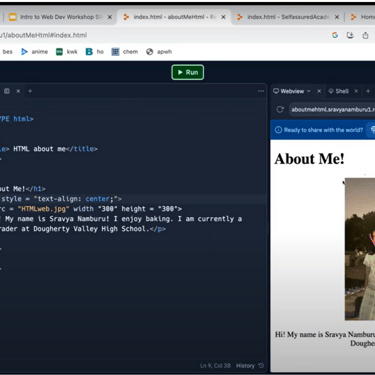This screenshot has height=375, width=375.
Task: Click the 'Hi! My name is Sravya' preview text
Action: (325, 334)
